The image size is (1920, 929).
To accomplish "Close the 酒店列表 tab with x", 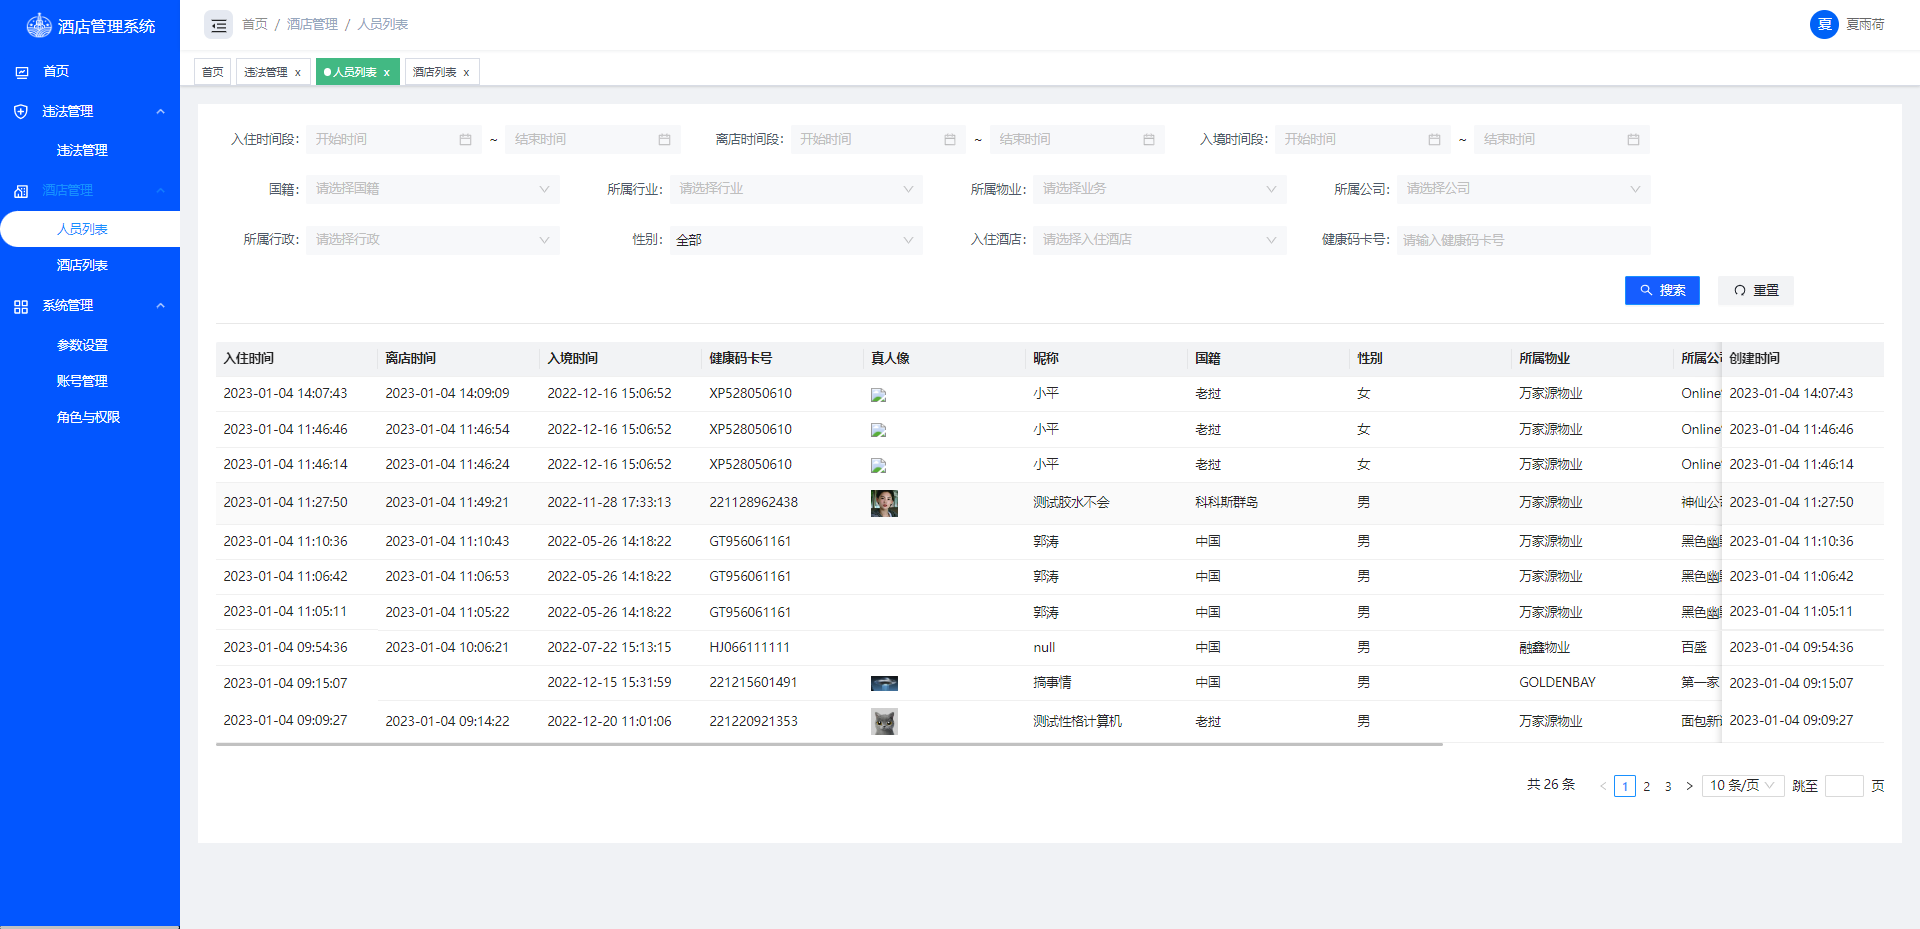I will coord(466,73).
